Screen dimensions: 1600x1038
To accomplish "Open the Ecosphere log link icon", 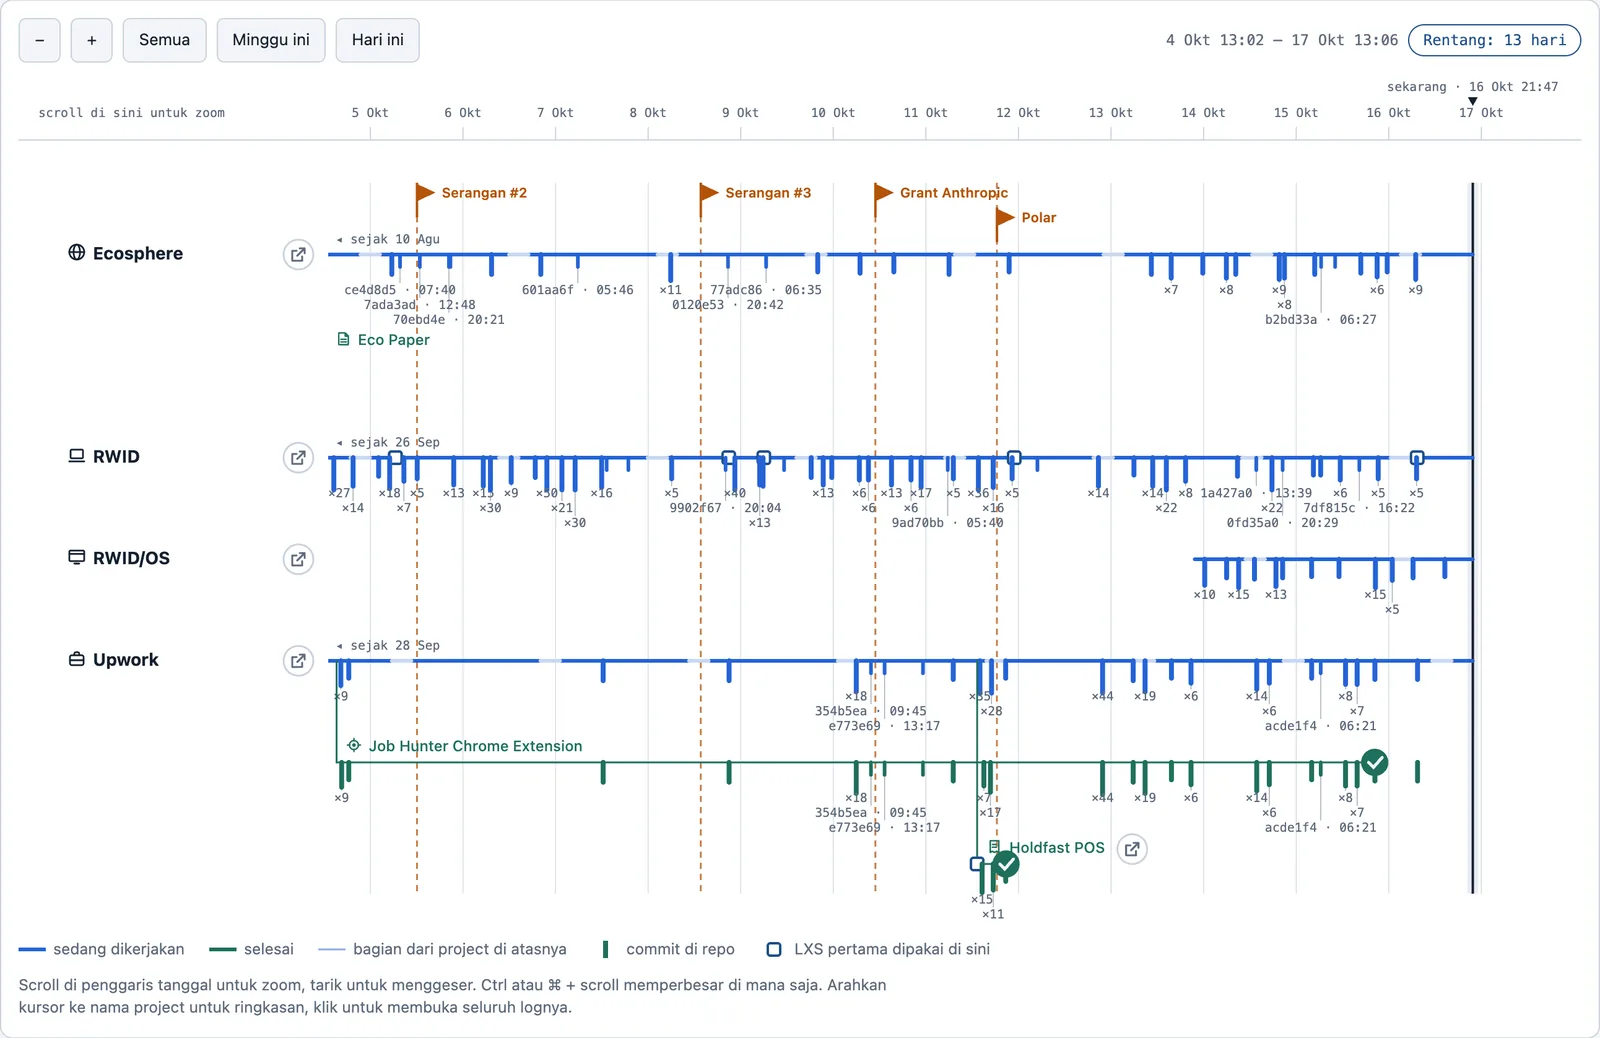I will click(x=298, y=255).
